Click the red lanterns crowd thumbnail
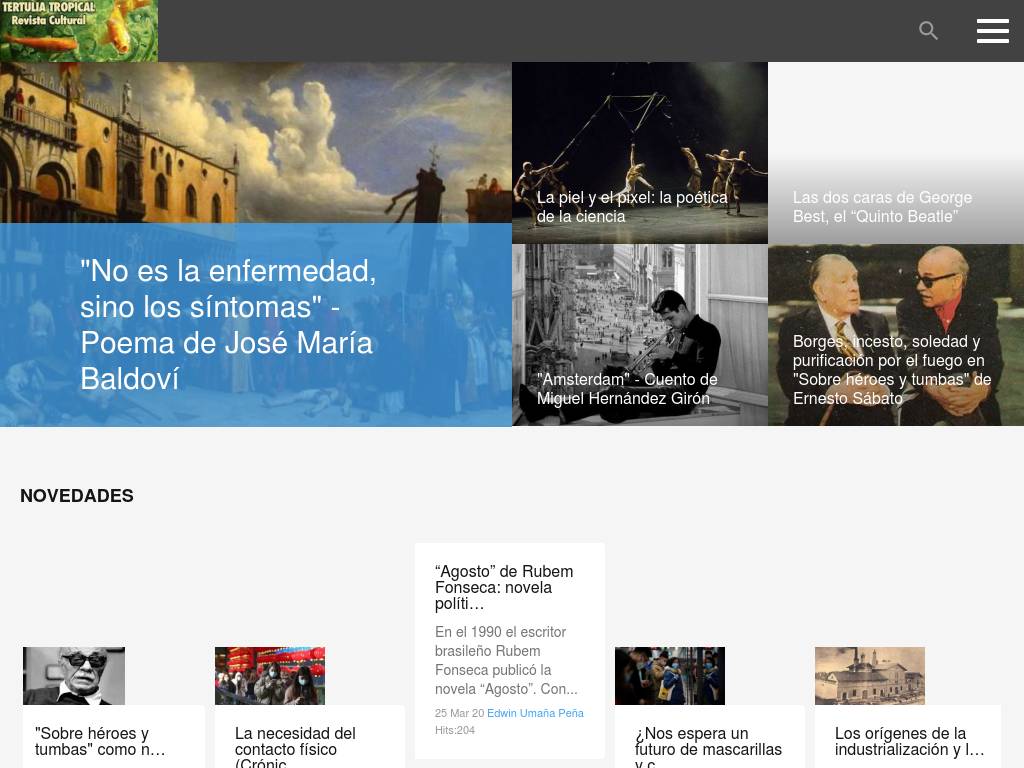 tap(270, 676)
